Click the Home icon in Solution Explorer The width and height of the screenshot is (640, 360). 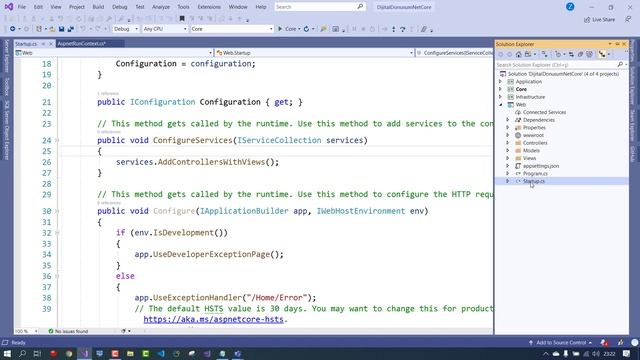[518, 54]
